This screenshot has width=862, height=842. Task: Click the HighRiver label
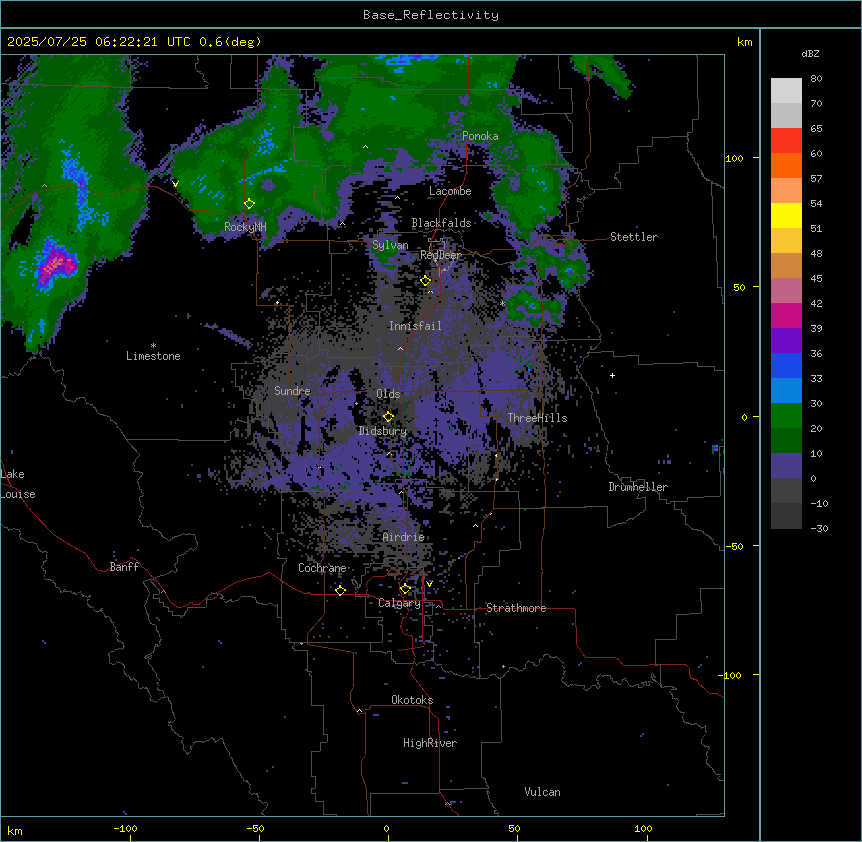pos(430,743)
